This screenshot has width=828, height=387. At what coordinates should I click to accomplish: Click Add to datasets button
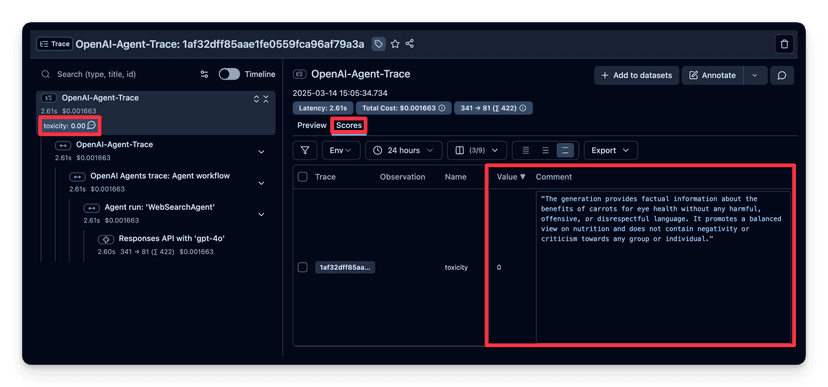click(637, 75)
